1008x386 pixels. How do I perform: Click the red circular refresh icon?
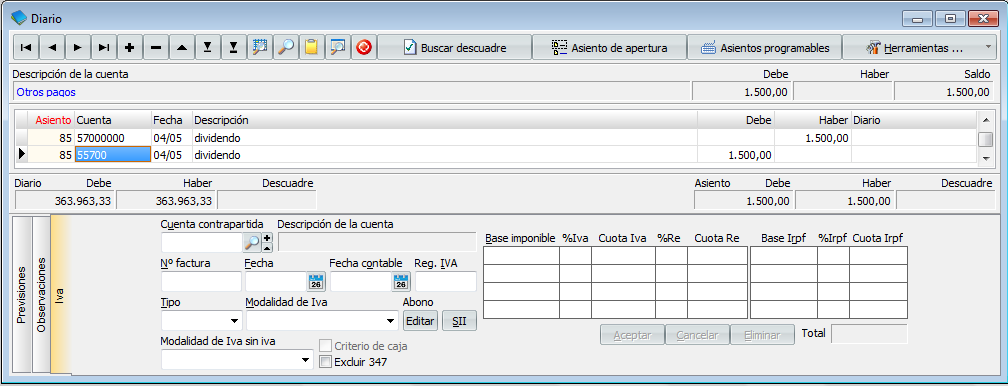364,48
